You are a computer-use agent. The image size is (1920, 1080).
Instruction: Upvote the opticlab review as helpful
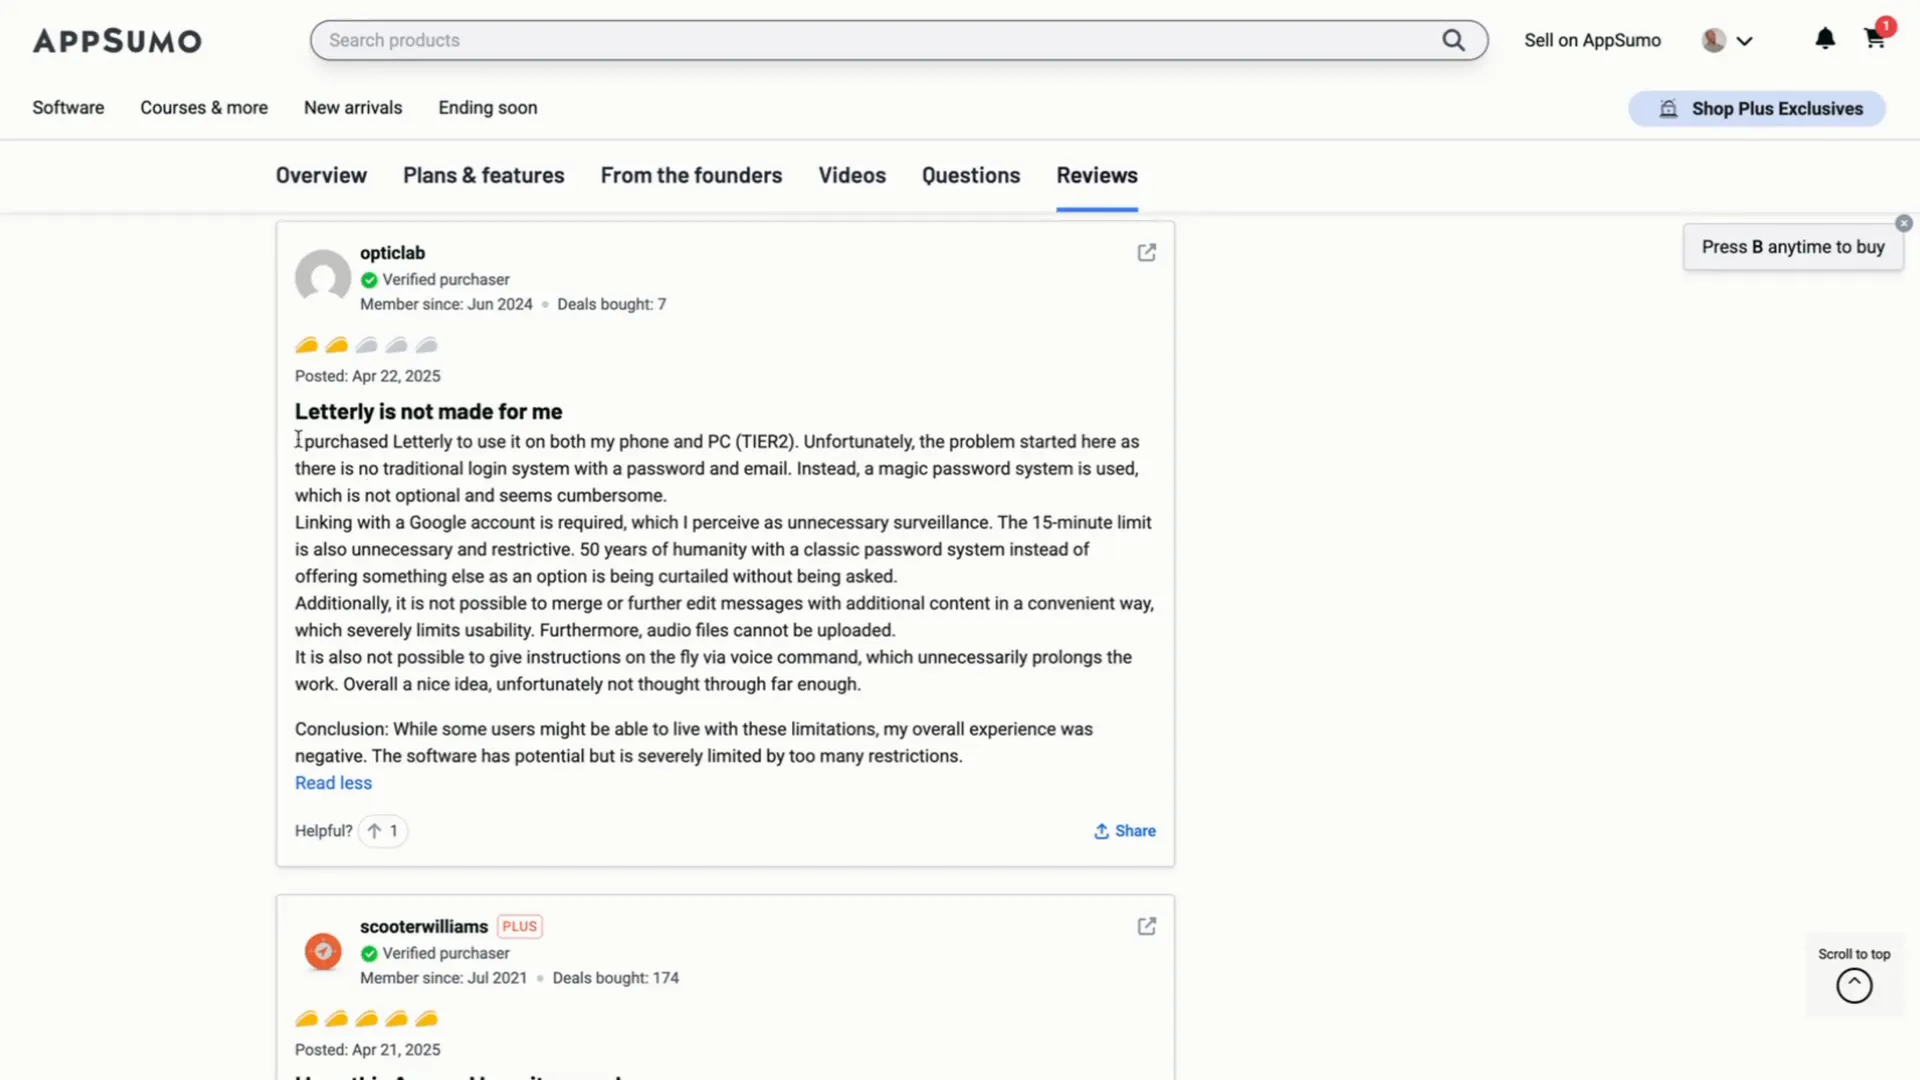pos(383,831)
